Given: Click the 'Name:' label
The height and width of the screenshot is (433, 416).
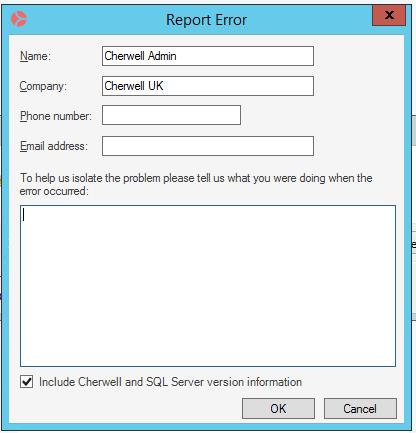Looking at the screenshot, I should tap(35, 56).
